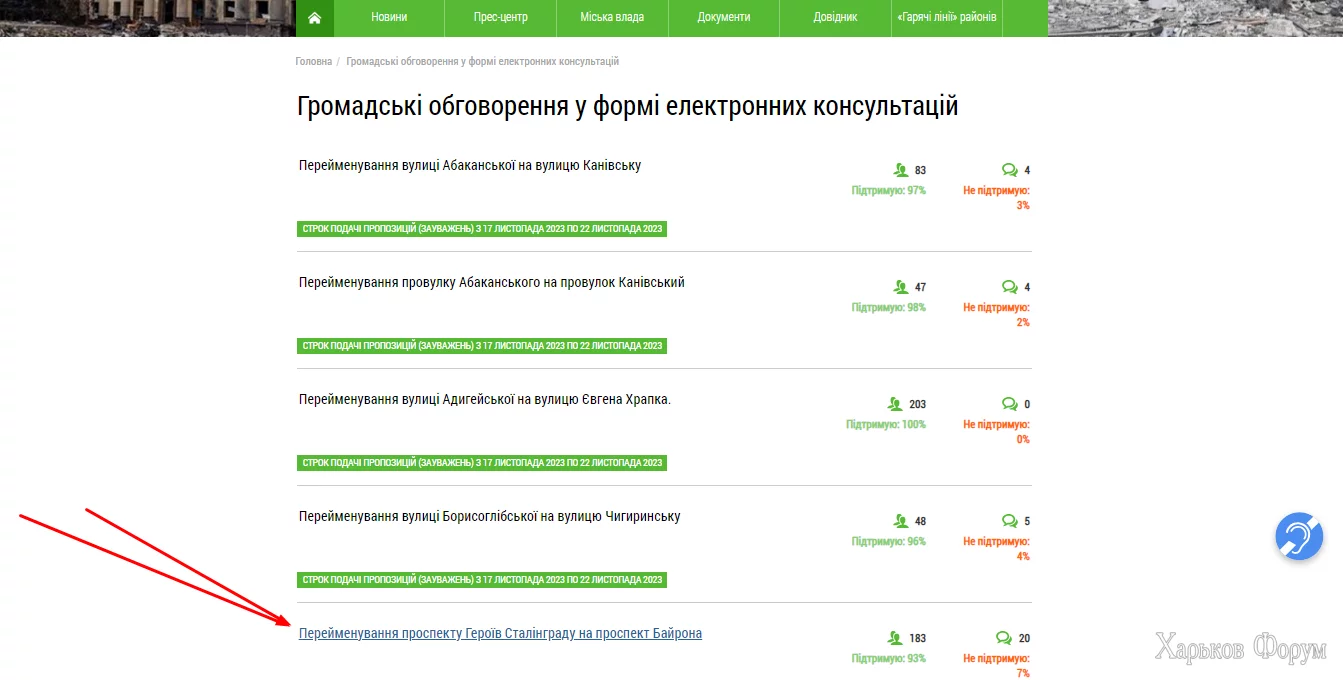The width and height of the screenshot is (1343, 680).
Task: Click the deadline badge under Адигейської
Action: click(x=482, y=463)
